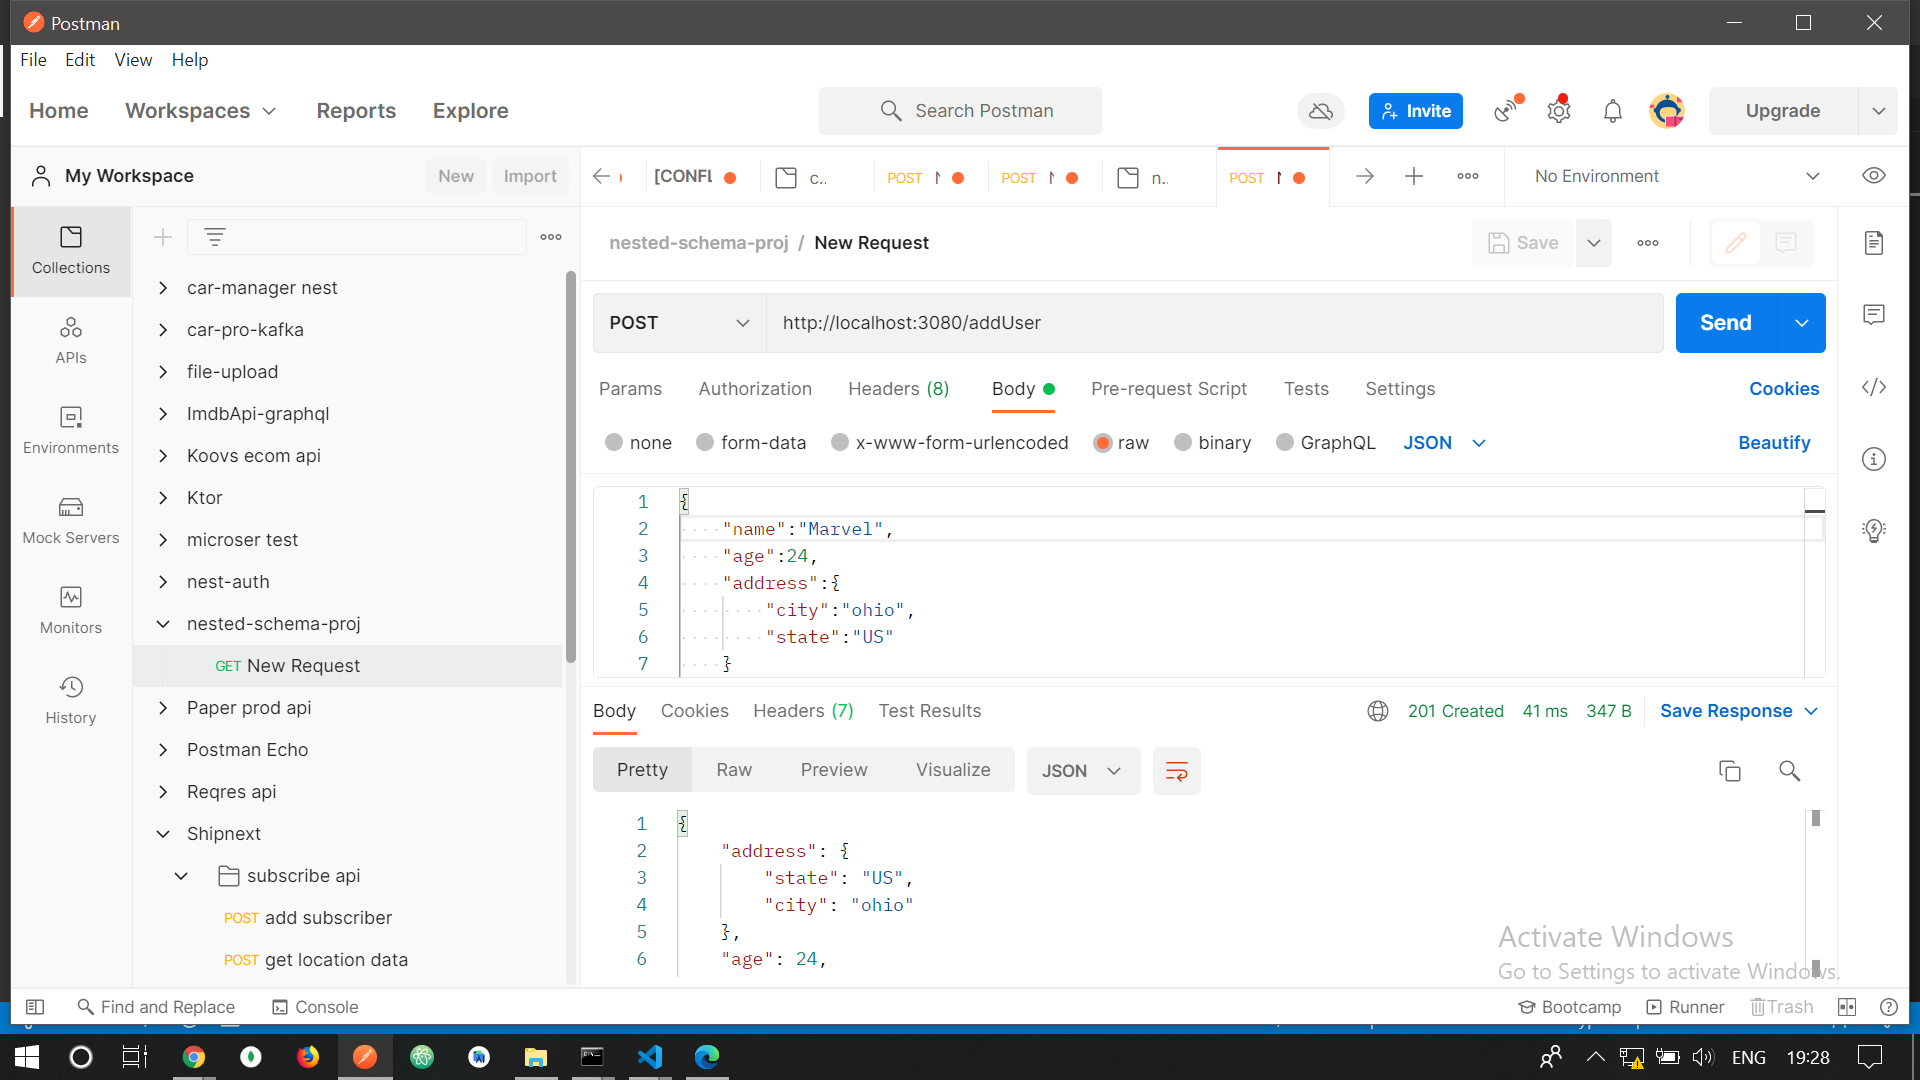Click the network globe icon in response
Viewport: 1920px width, 1080px height.
click(x=1378, y=711)
